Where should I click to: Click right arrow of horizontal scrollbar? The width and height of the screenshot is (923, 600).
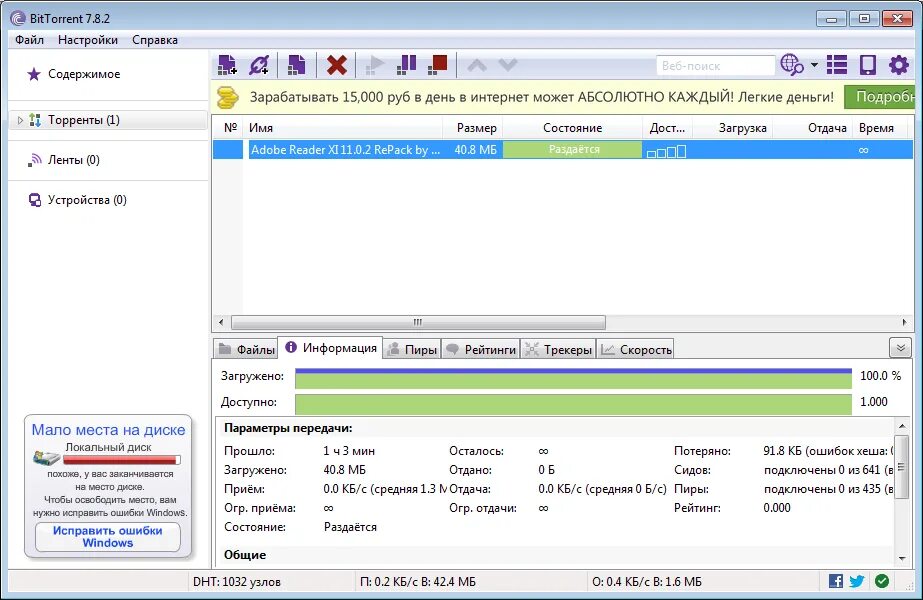904,322
